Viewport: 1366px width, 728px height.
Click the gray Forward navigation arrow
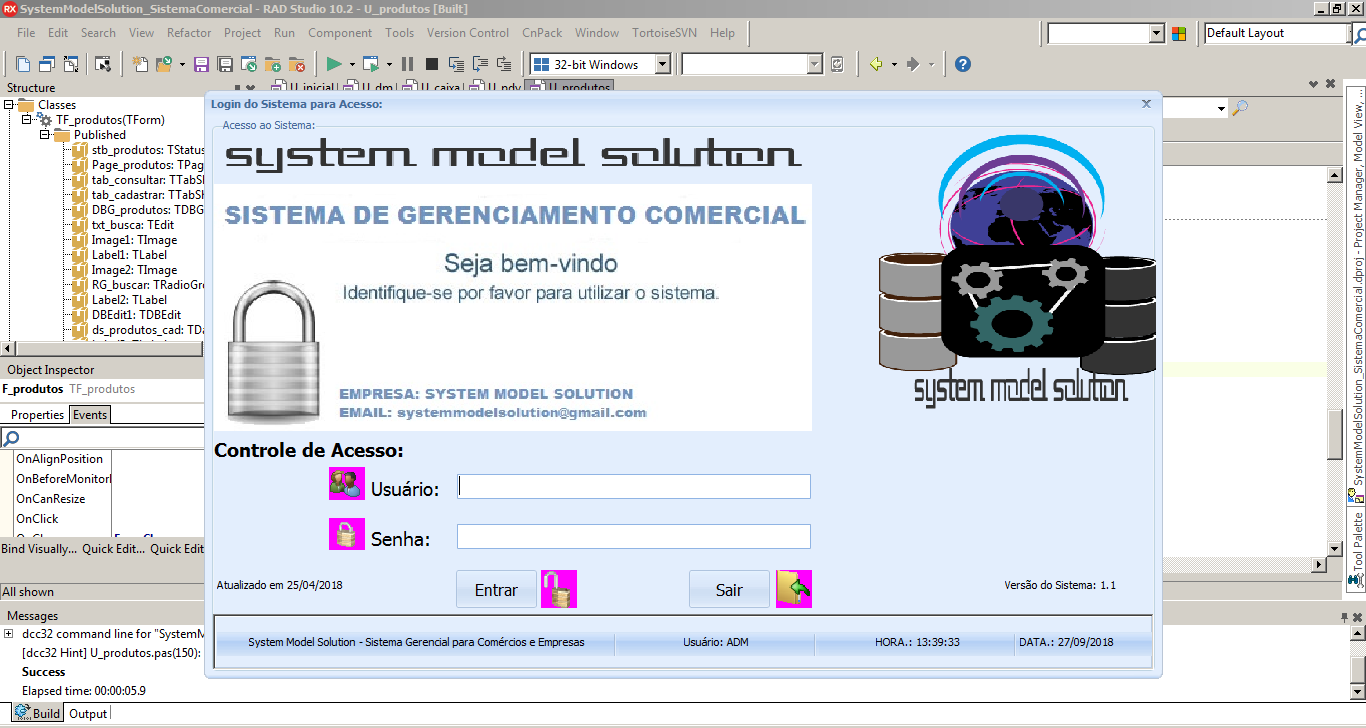click(x=912, y=64)
